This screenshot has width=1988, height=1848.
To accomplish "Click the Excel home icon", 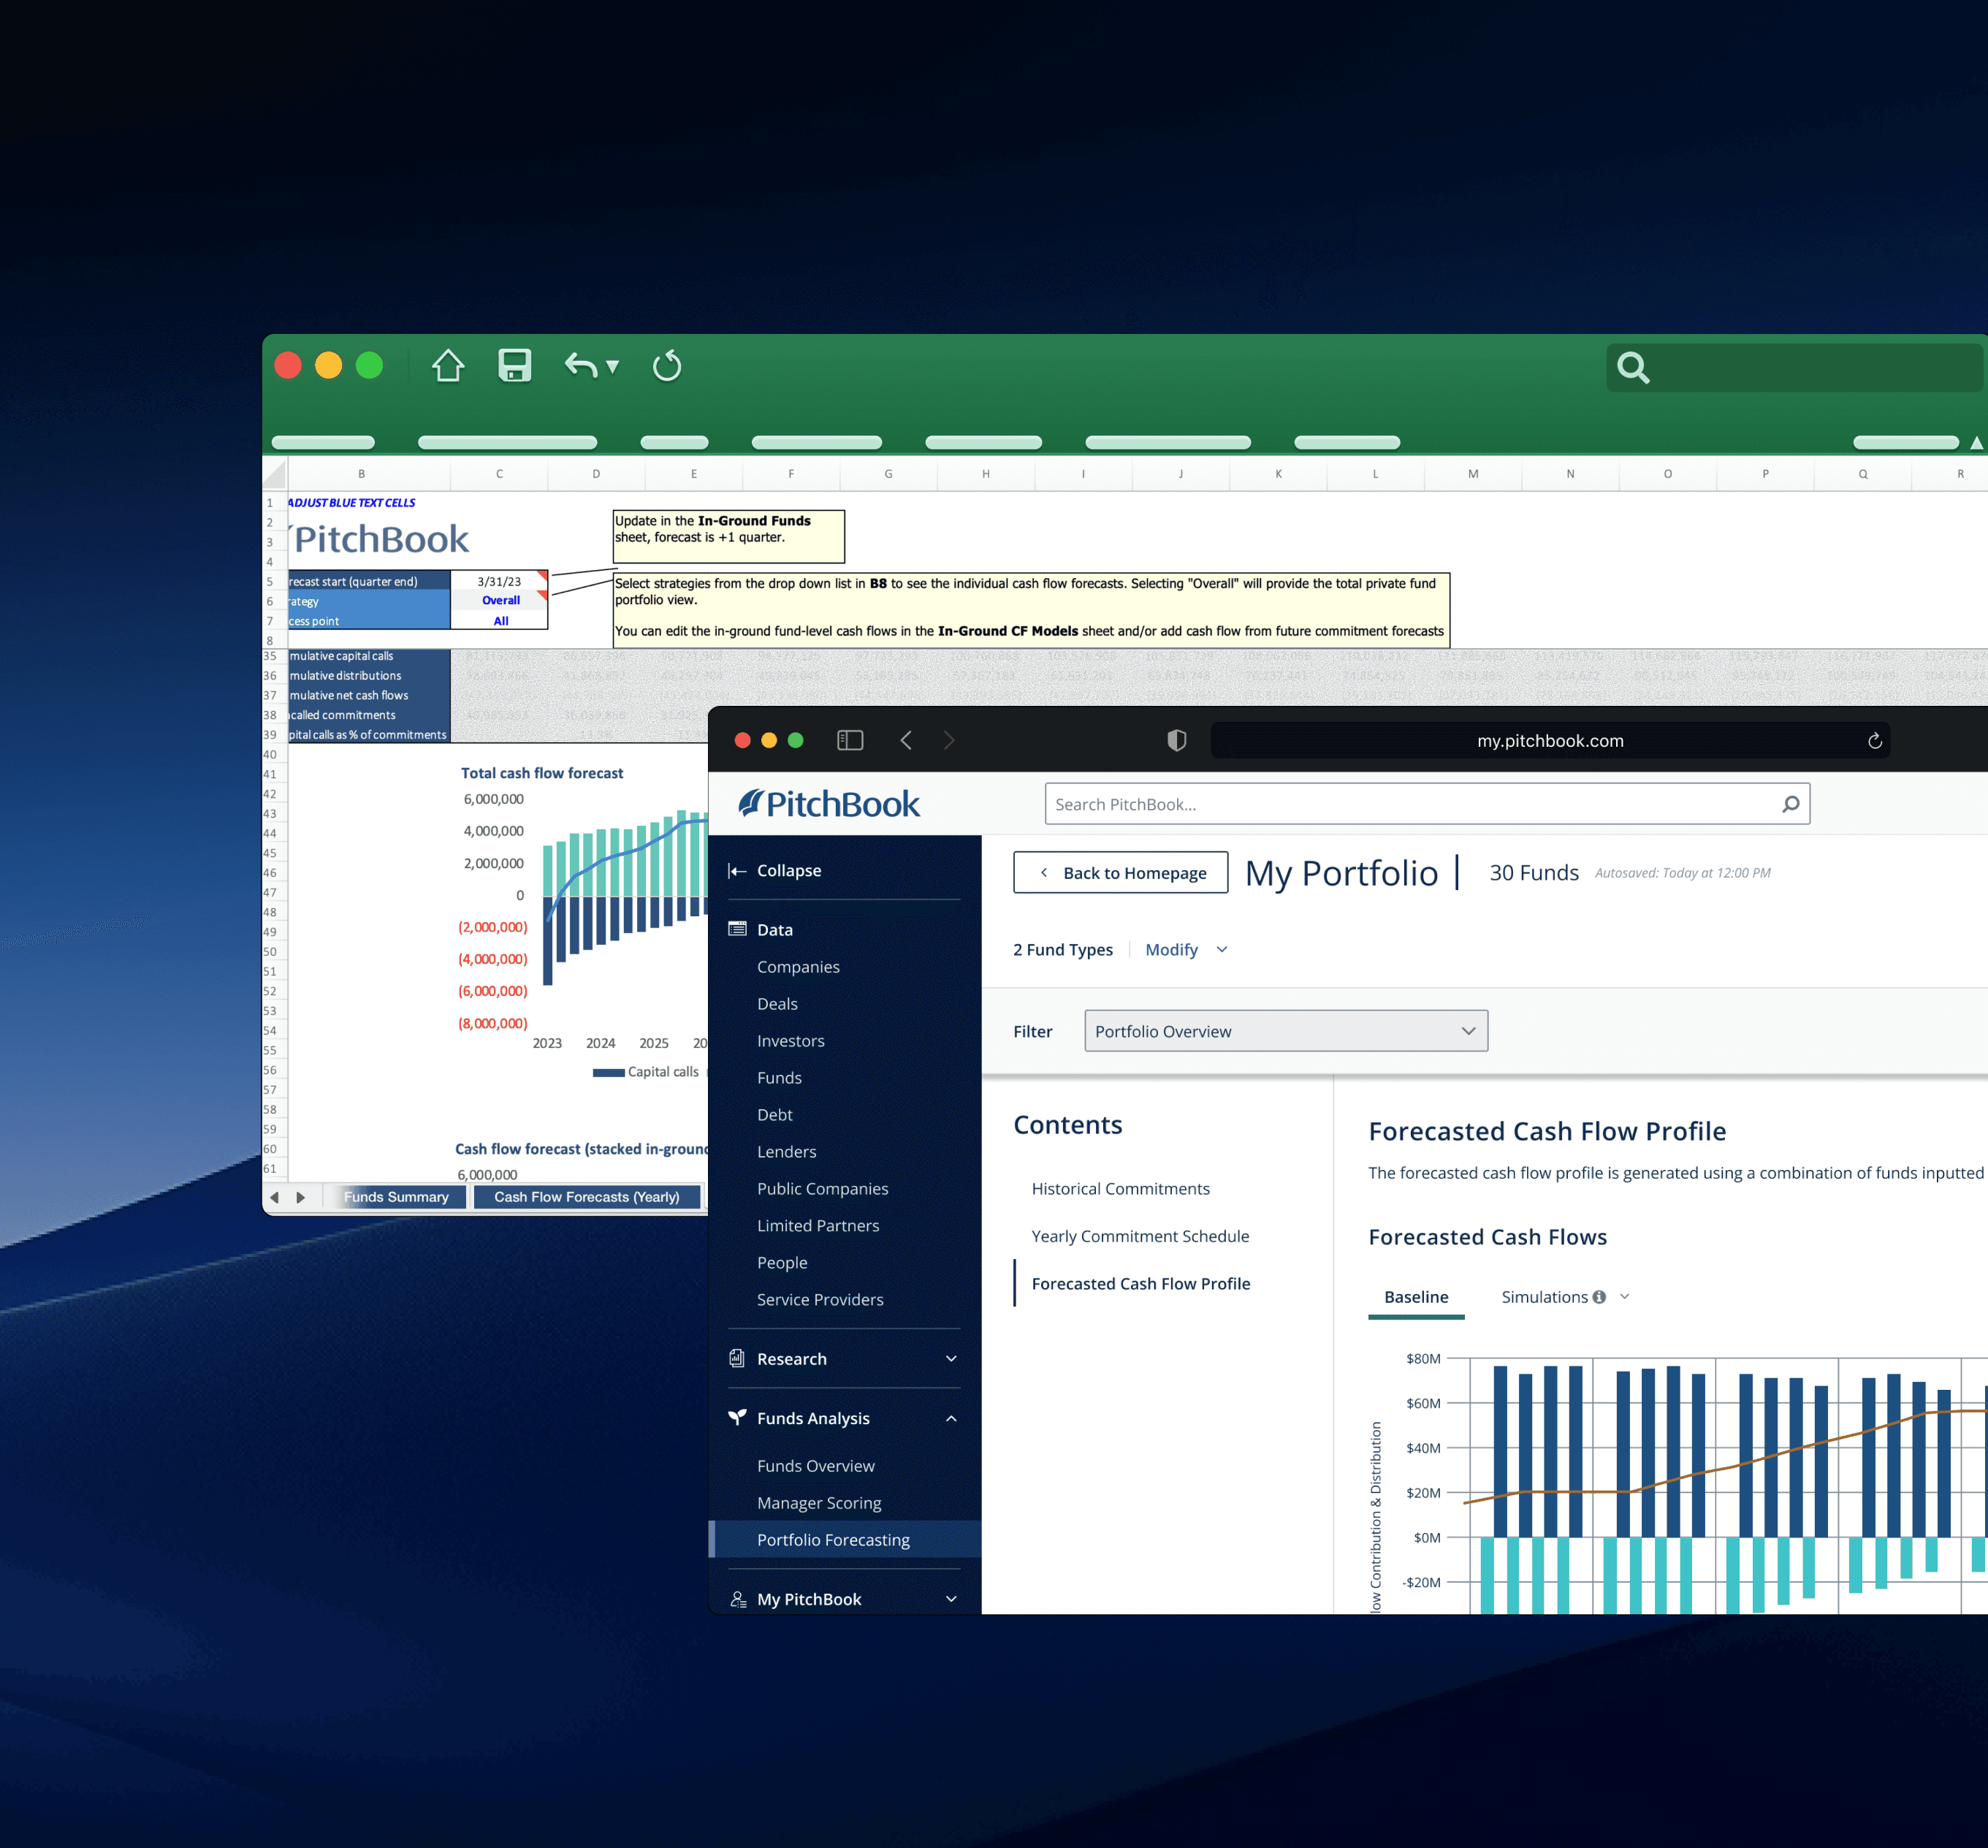I will pos(448,366).
